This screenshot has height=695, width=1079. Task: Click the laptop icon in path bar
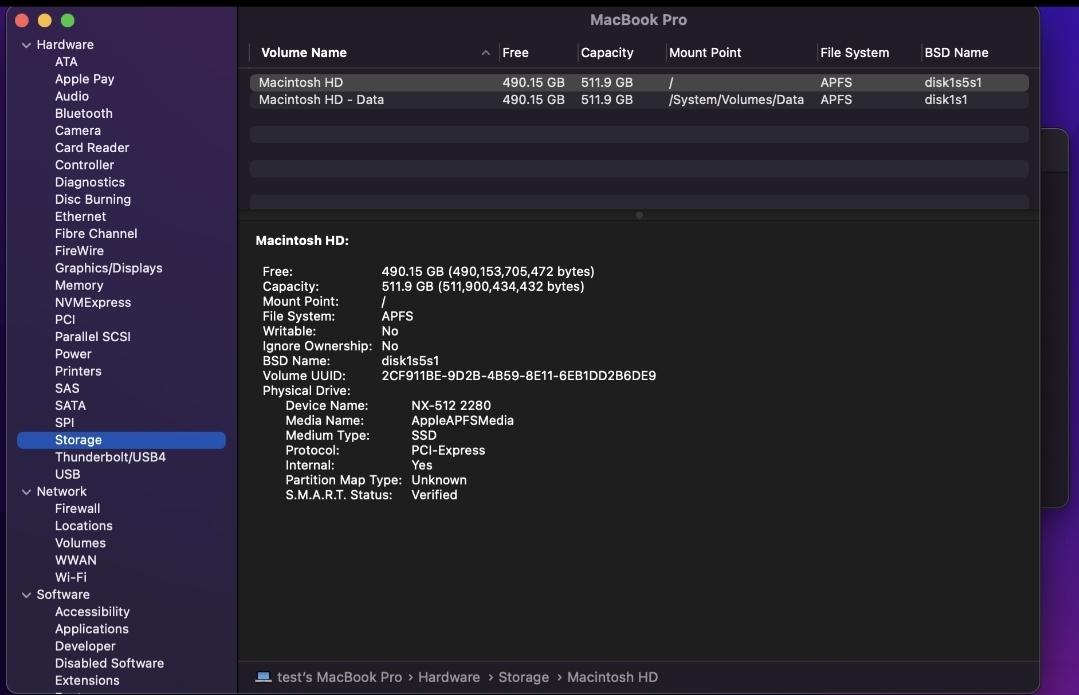tap(263, 677)
